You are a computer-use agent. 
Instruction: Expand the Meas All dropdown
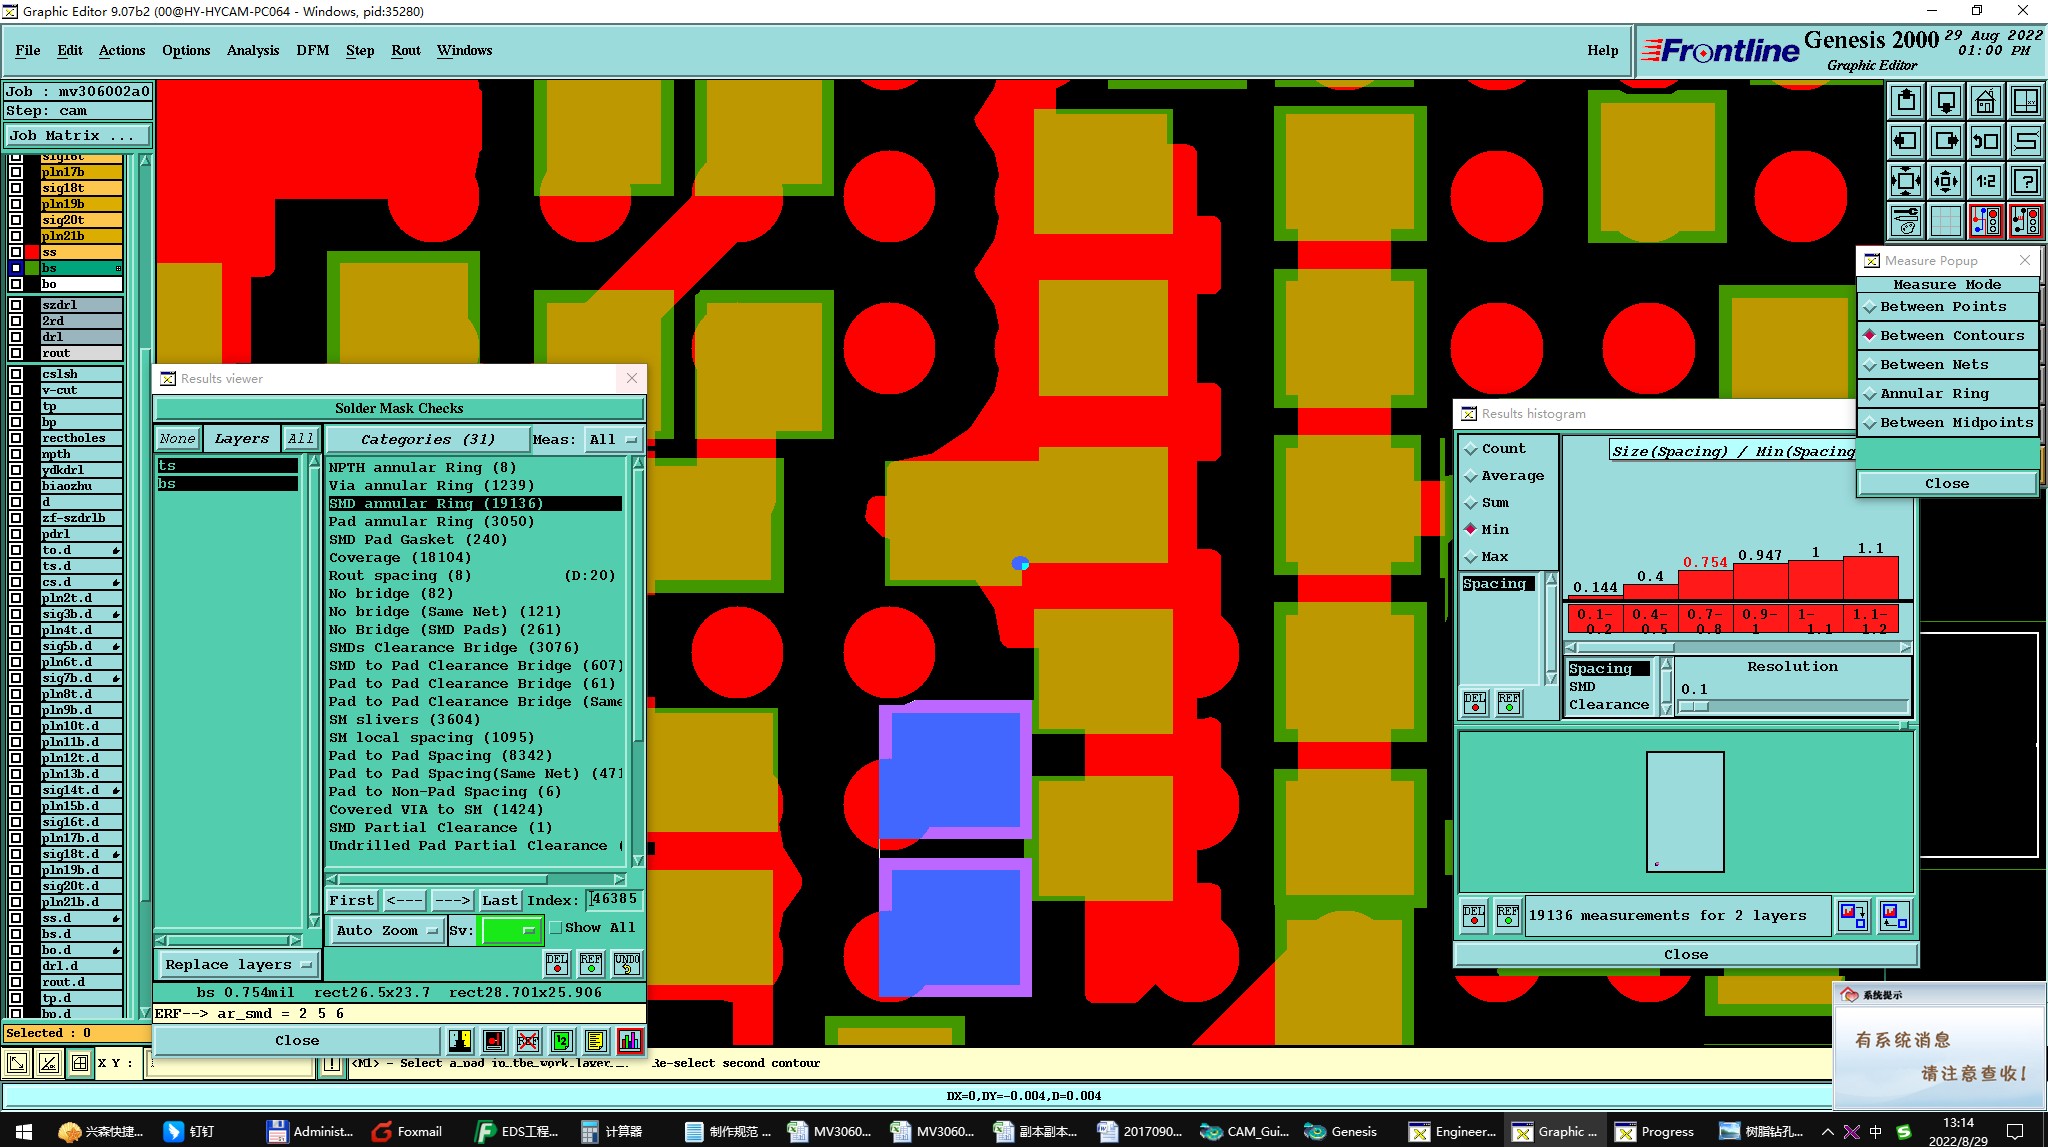pyautogui.click(x=613, y=439)
